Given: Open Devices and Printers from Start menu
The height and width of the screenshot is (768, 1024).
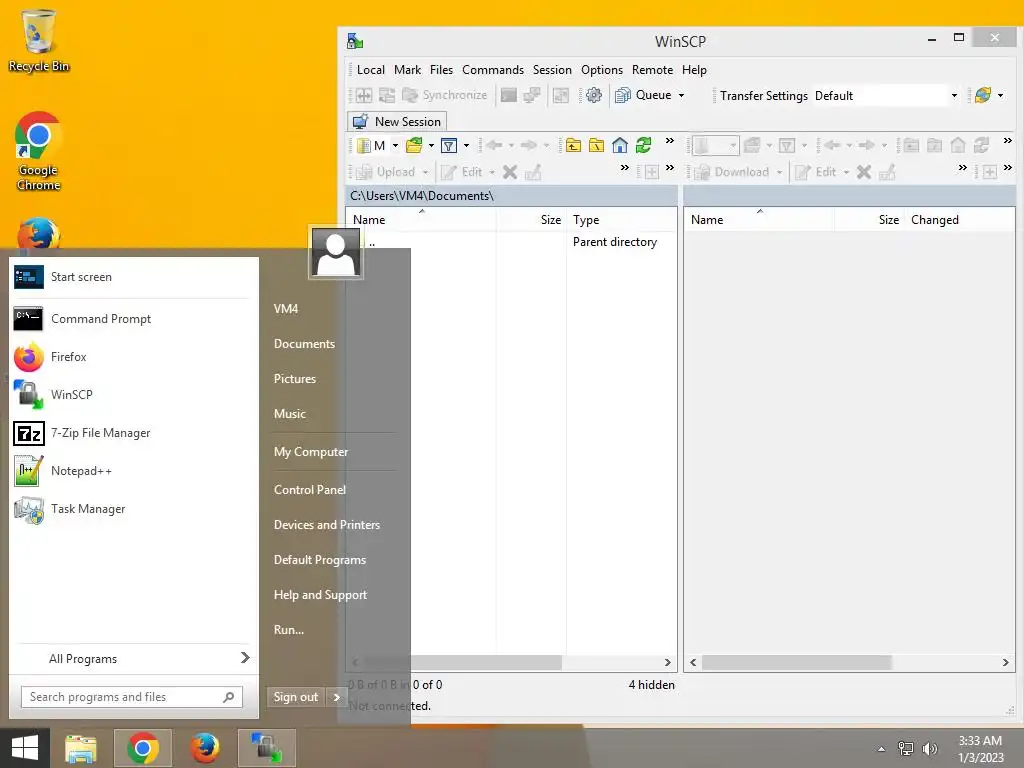Looking at the screenshot, I should click(327, 525).
